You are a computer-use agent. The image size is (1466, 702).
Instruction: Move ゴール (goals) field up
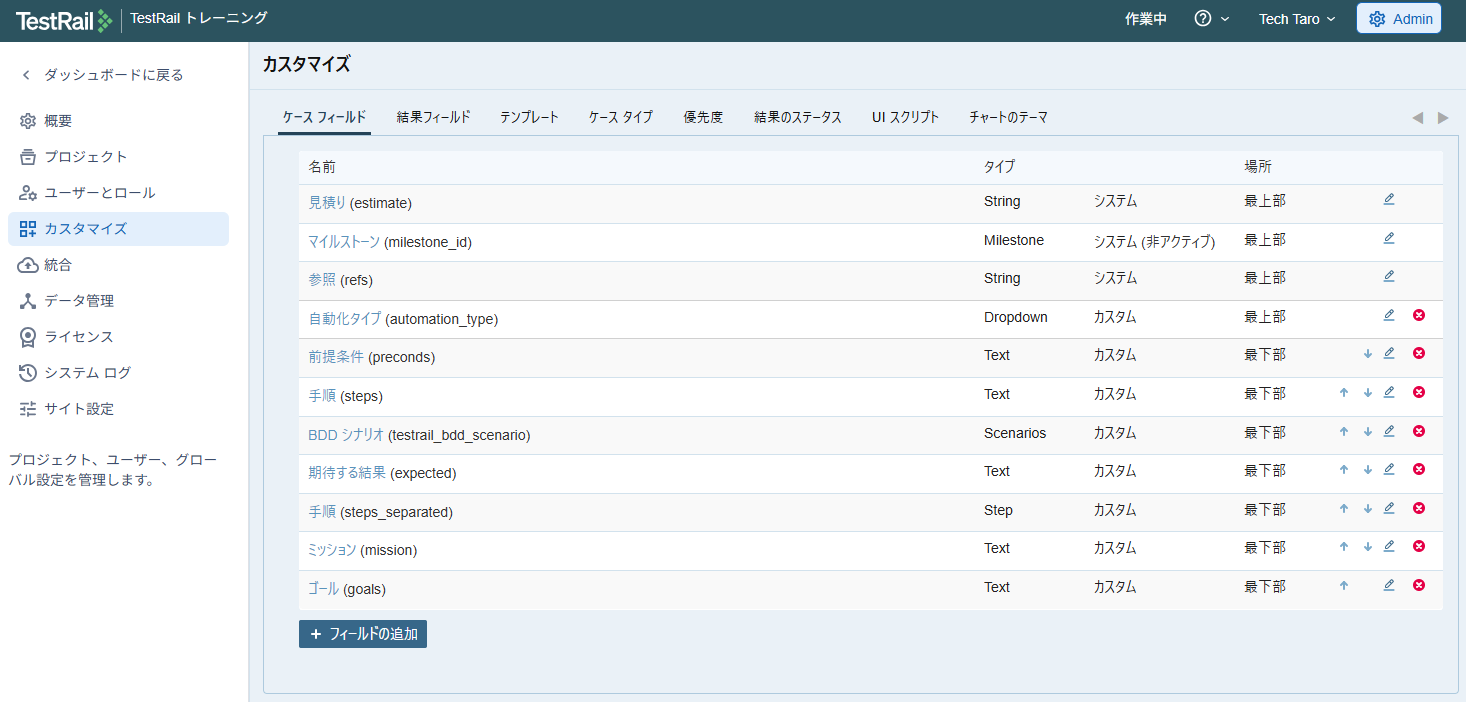pos(1344,586)
